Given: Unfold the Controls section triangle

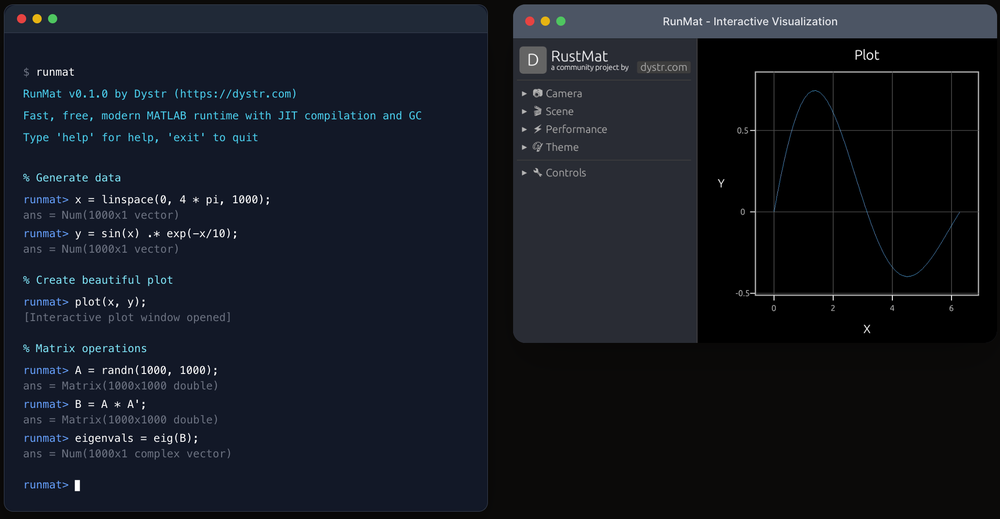Looking at the screenshot, I should click(x=525, y=173).
